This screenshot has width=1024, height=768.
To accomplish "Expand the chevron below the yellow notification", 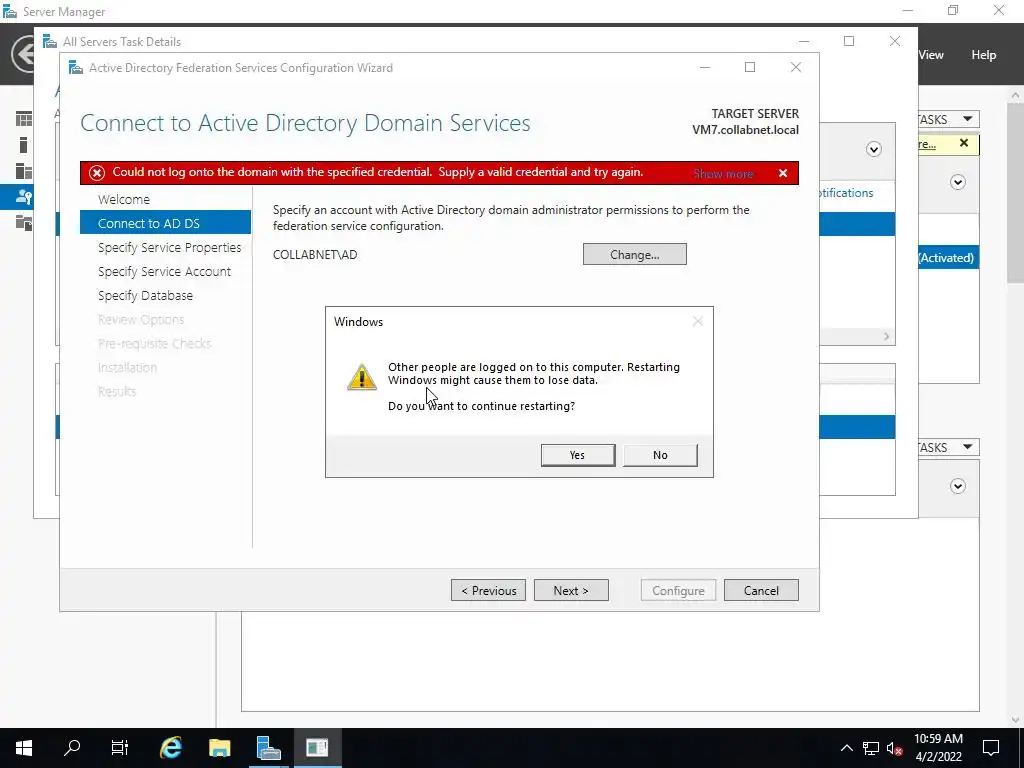I will click(x=957, y=182).
